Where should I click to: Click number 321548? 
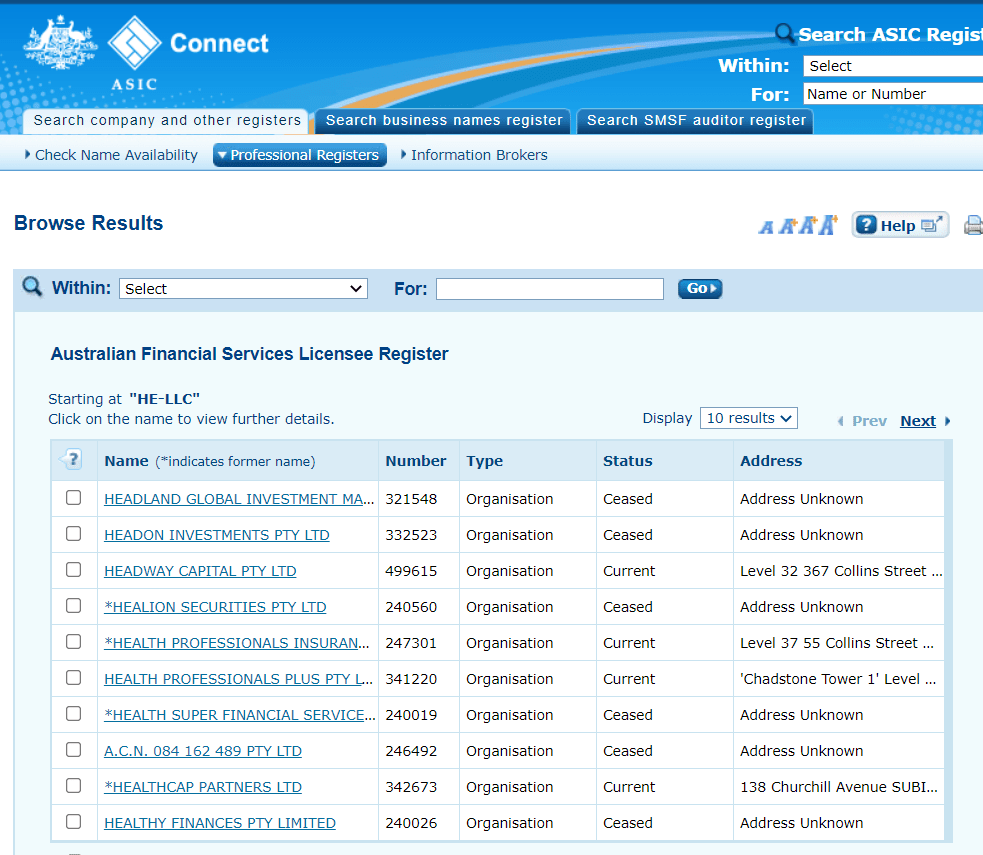coord(411,499)
